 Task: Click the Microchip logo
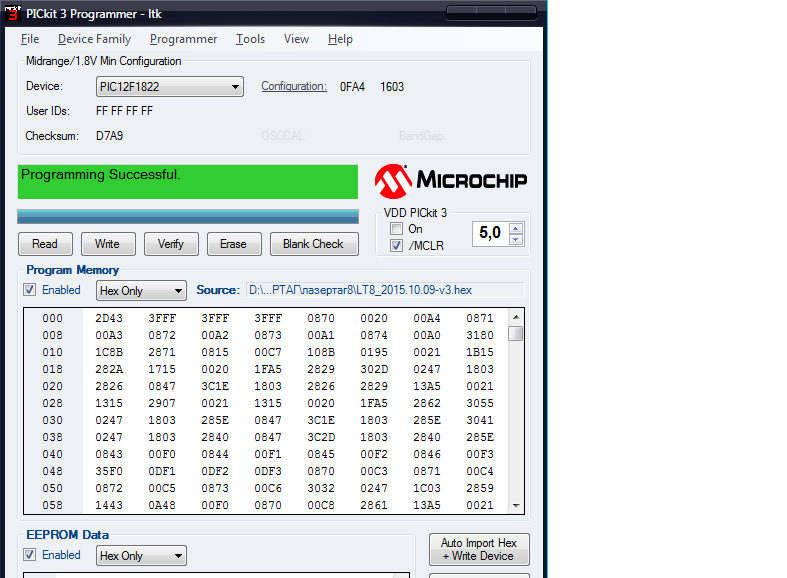451,181
